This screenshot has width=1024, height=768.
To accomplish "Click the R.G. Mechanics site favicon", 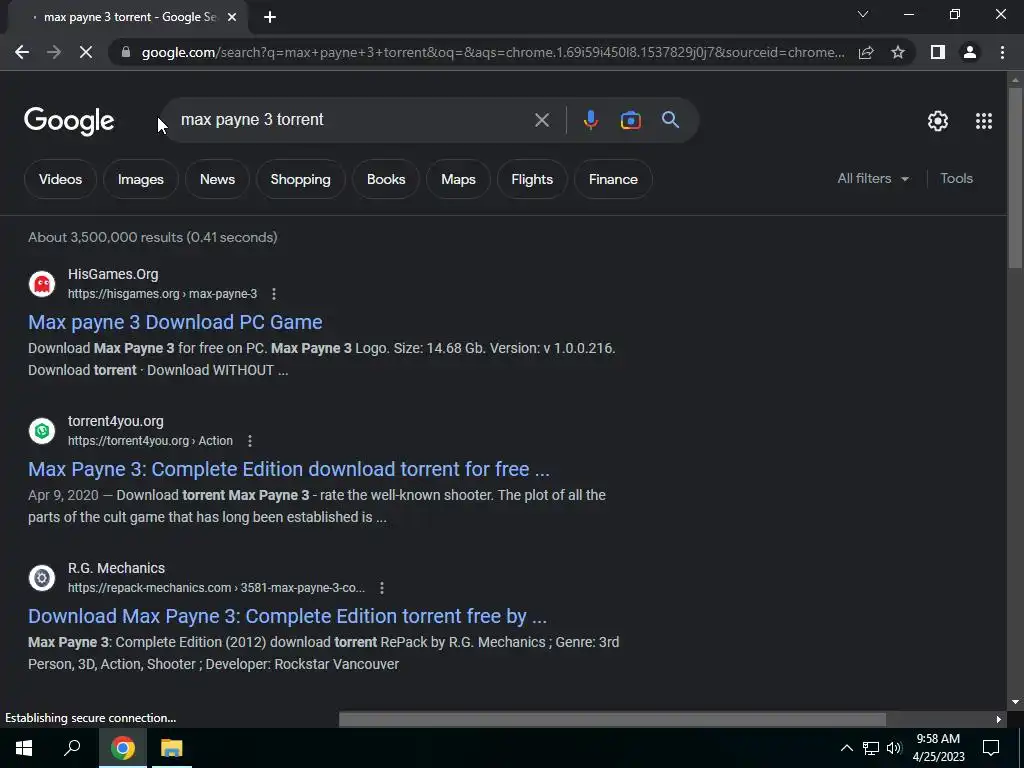I will coord(42,578).
